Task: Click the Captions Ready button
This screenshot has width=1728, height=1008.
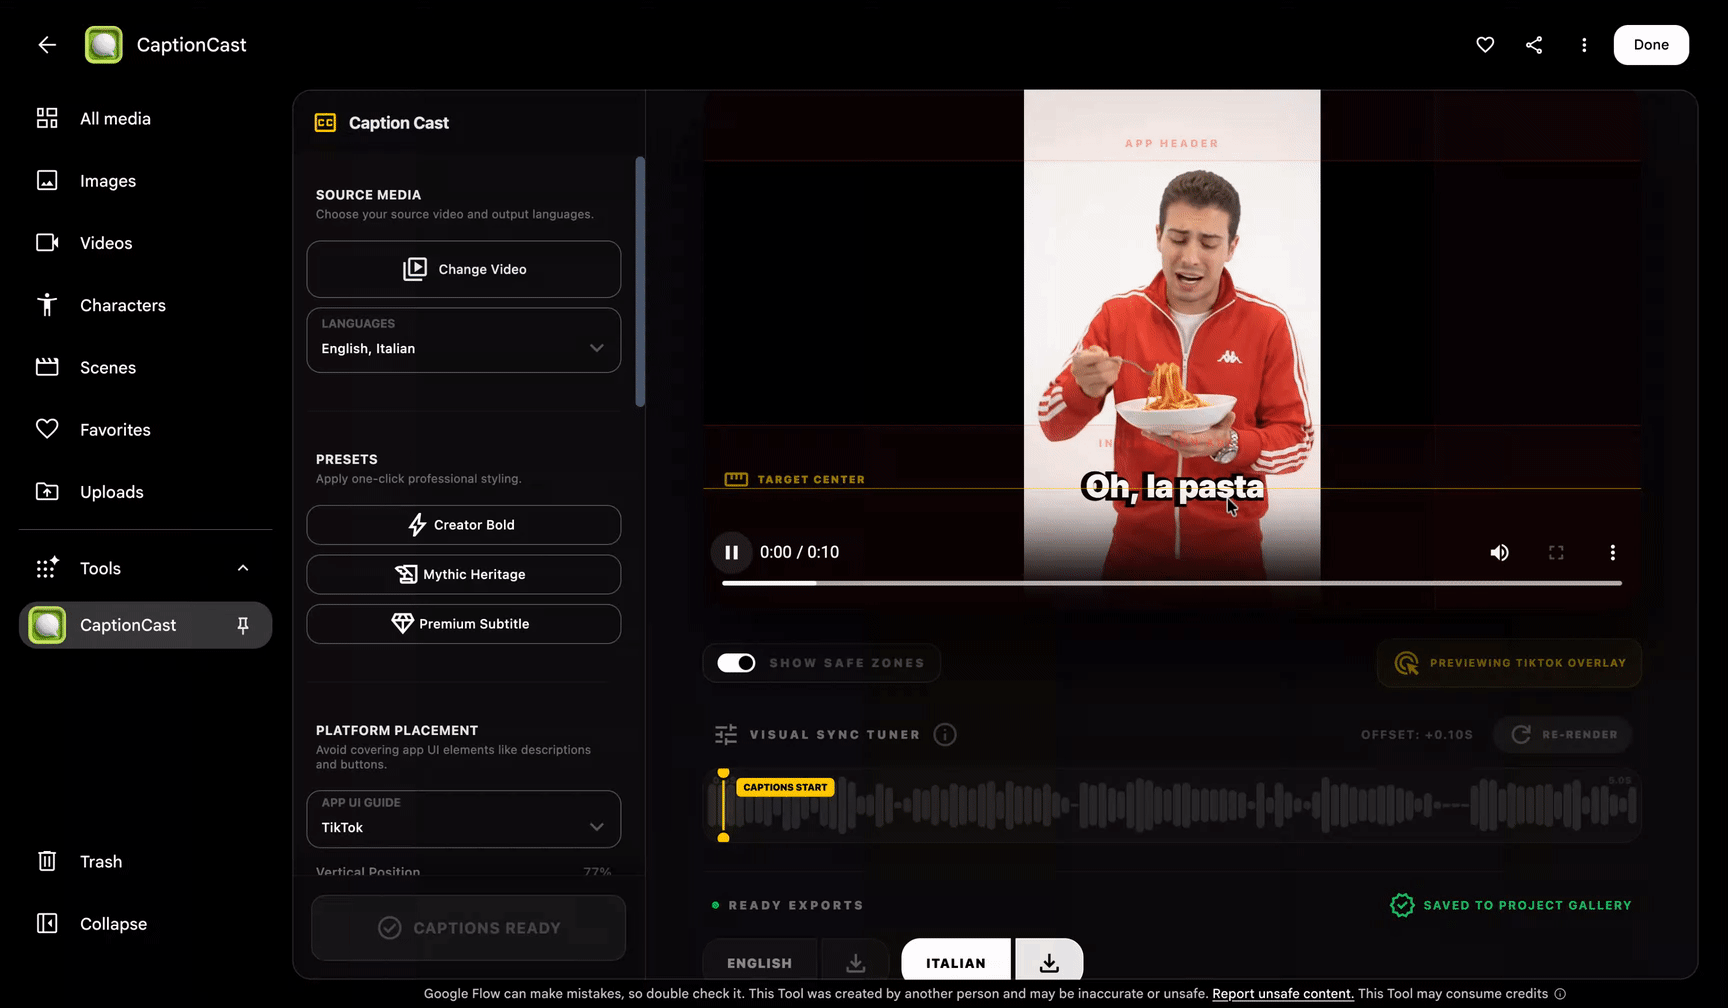Action: [x=469, y=928]
